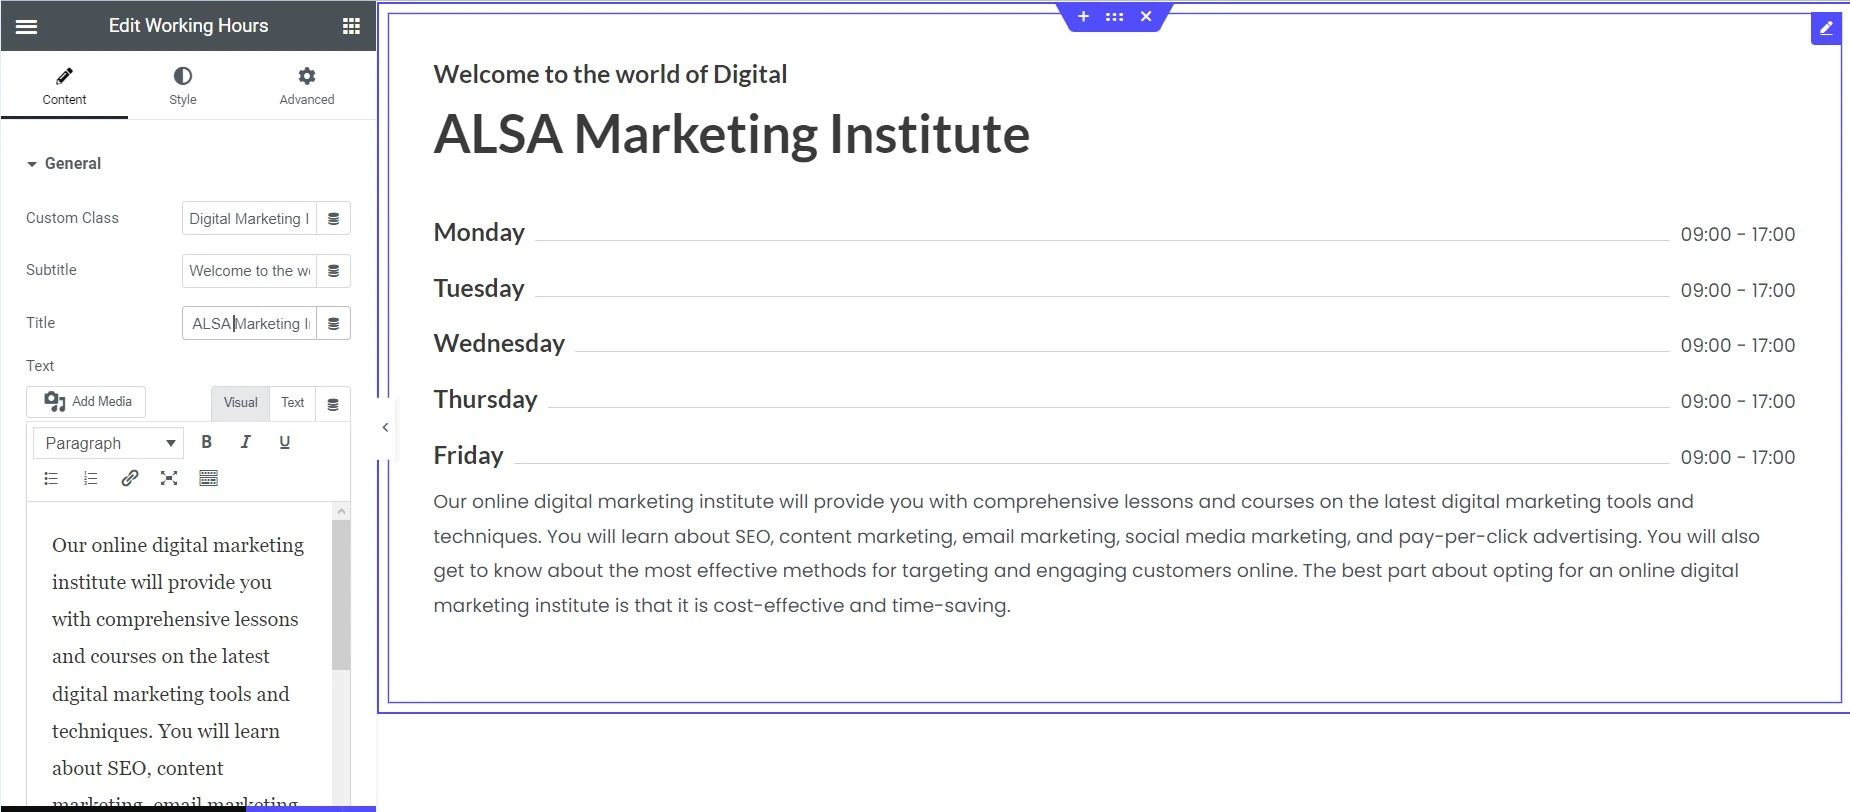This screenshot has width=1850, height=812.
Task: Click the dynamic tags icon beside Custom Class
Action: click(334, 219)
